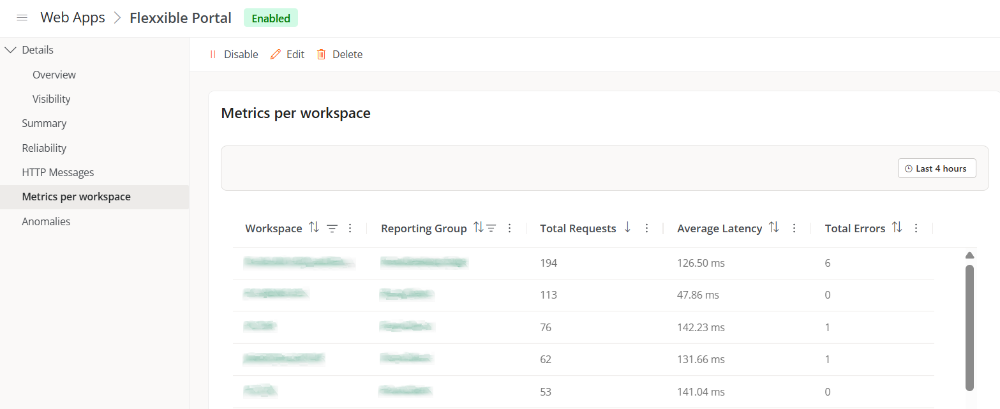This screenshot has width=1000, height=409.
Task: Open Reporting Group column options menu
Action: click(509, 228)
